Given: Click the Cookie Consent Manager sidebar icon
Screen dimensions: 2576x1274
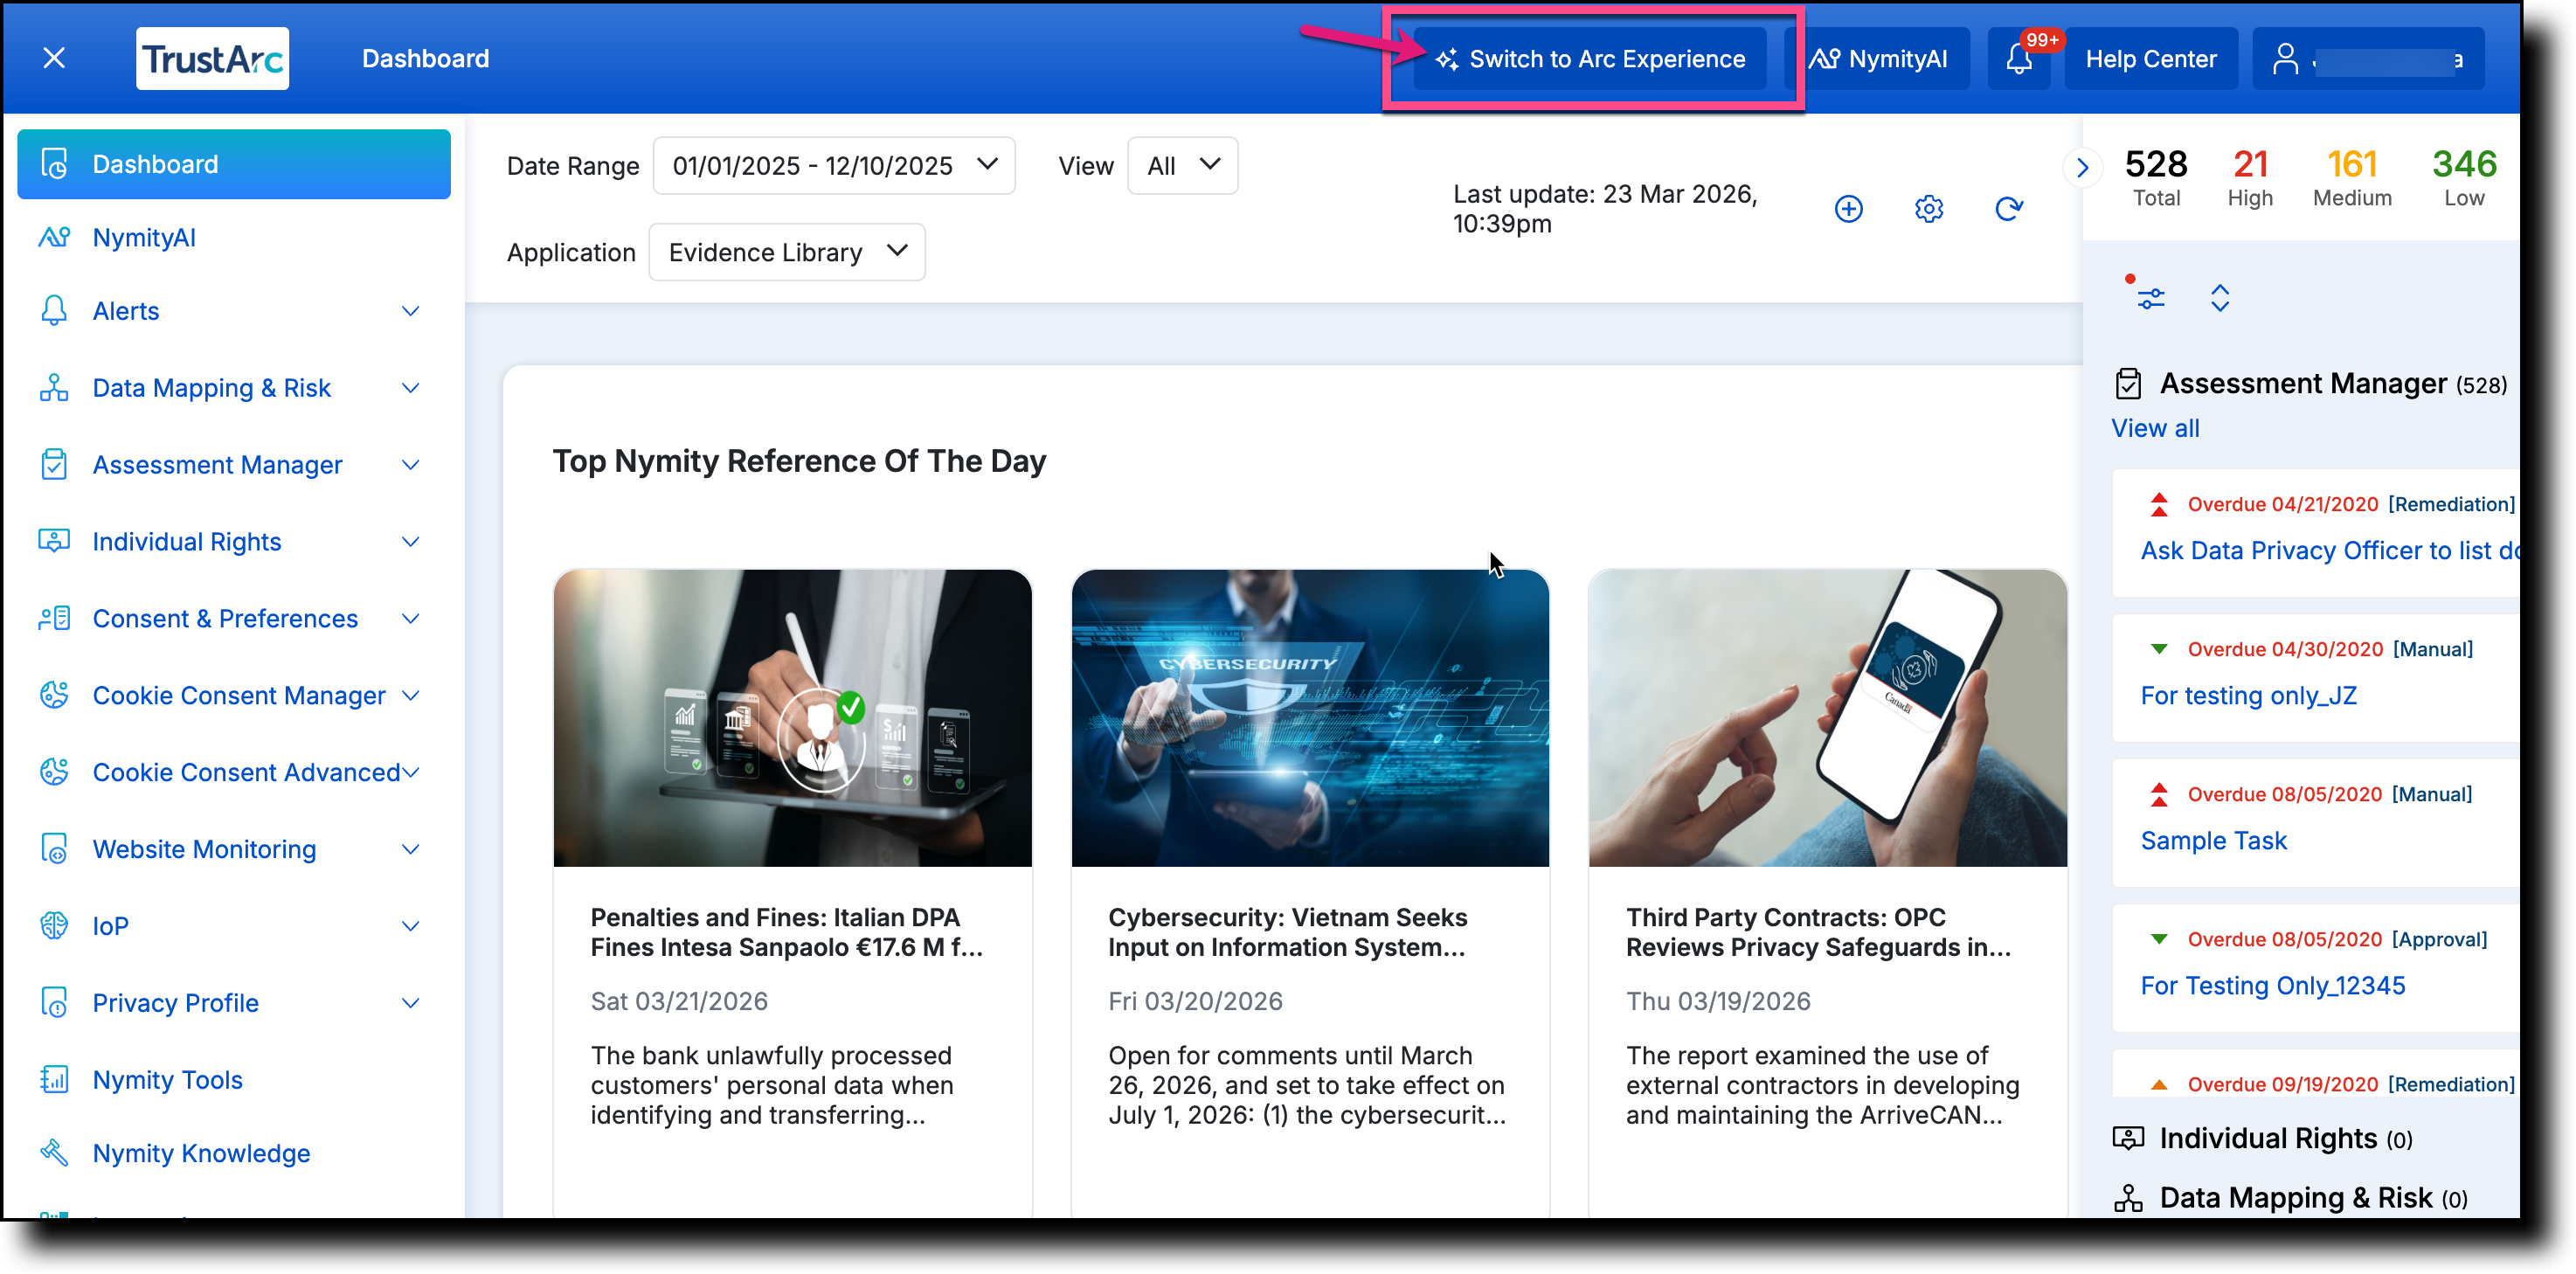Looking at the screenshot, I should [x=54, y=695].
